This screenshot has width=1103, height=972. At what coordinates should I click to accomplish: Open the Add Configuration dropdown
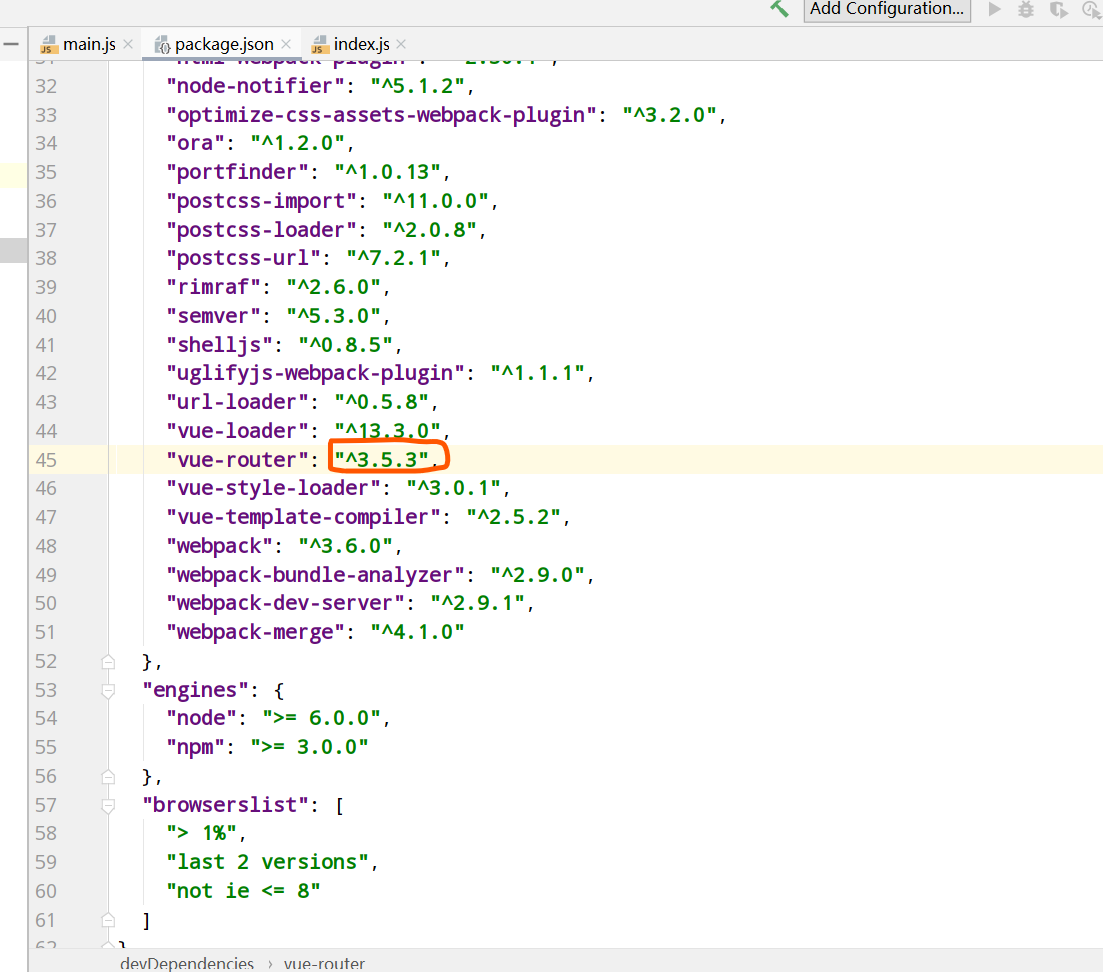pyautogui.click(x=887, y=9)
